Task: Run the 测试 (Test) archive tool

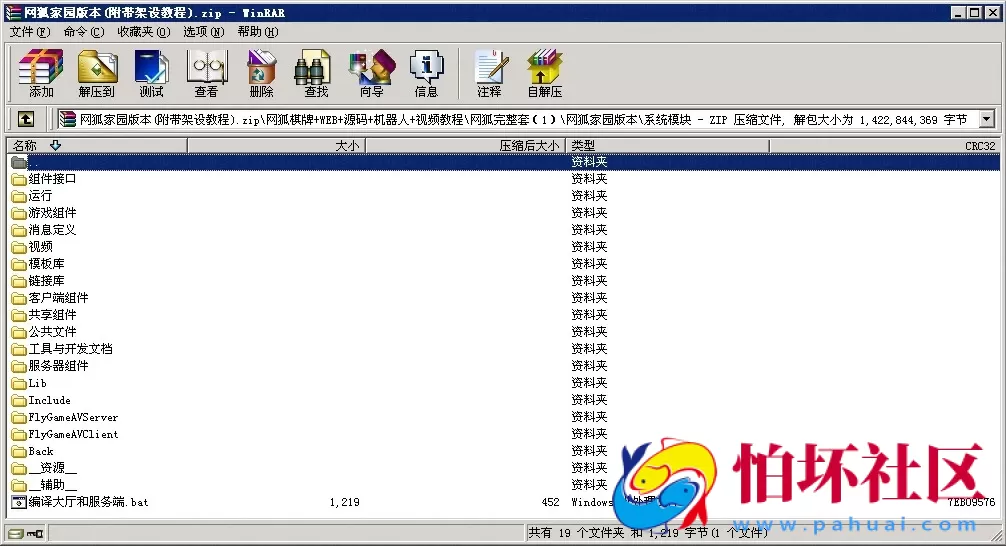Action: [151, 73]
